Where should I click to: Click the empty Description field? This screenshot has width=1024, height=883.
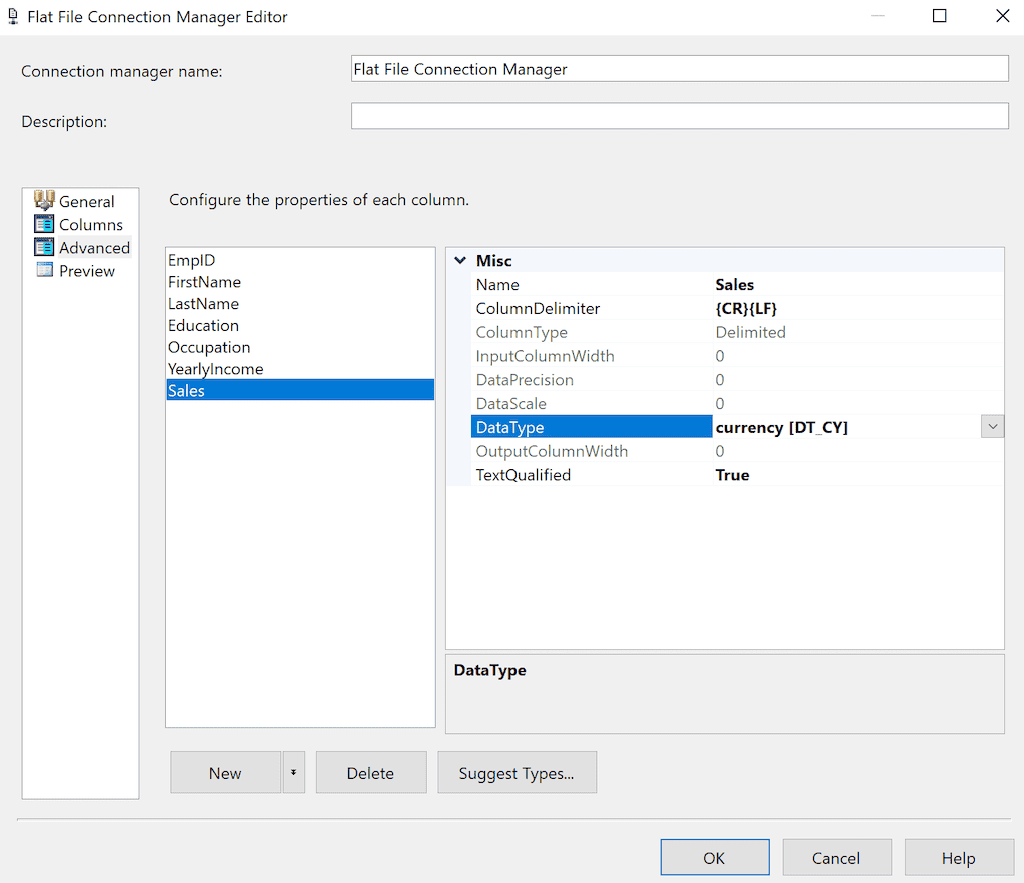pos(679,115)
